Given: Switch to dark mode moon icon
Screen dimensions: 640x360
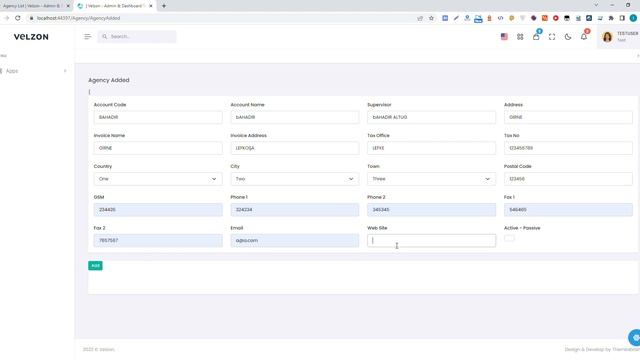Looking at the screenshot, I should tap(568, 37).
